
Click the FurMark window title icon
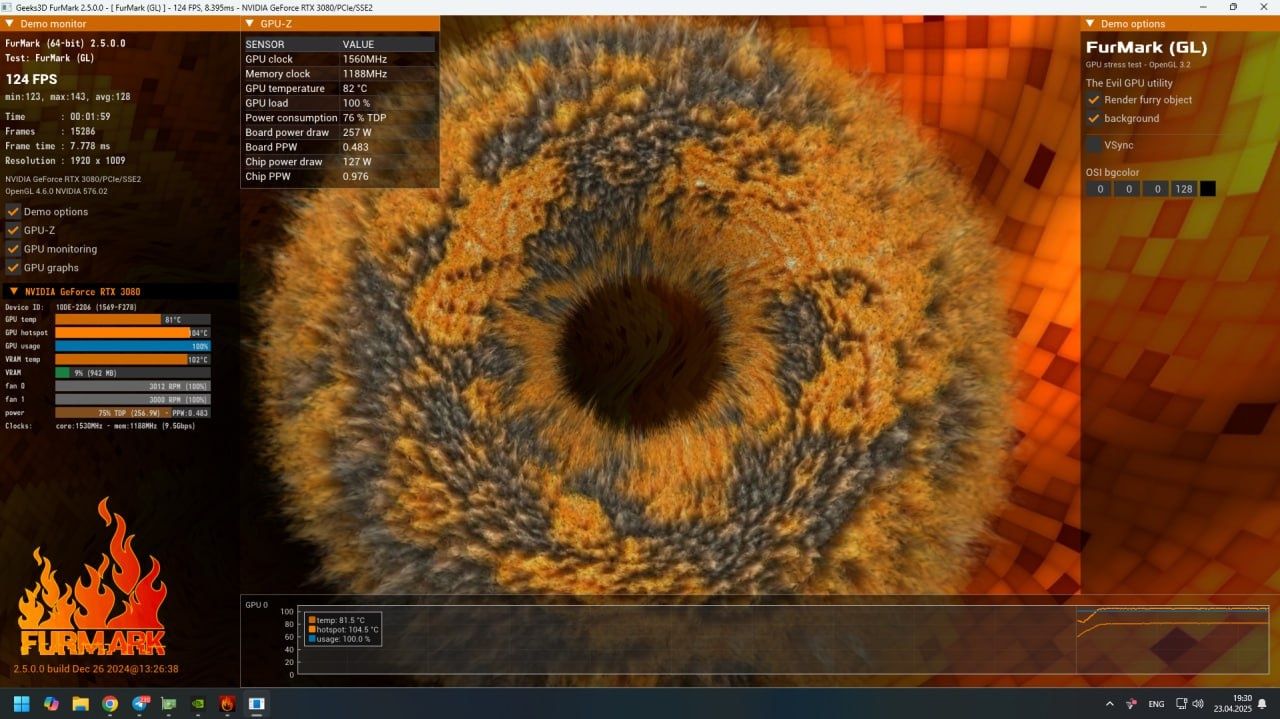point(8,7)
